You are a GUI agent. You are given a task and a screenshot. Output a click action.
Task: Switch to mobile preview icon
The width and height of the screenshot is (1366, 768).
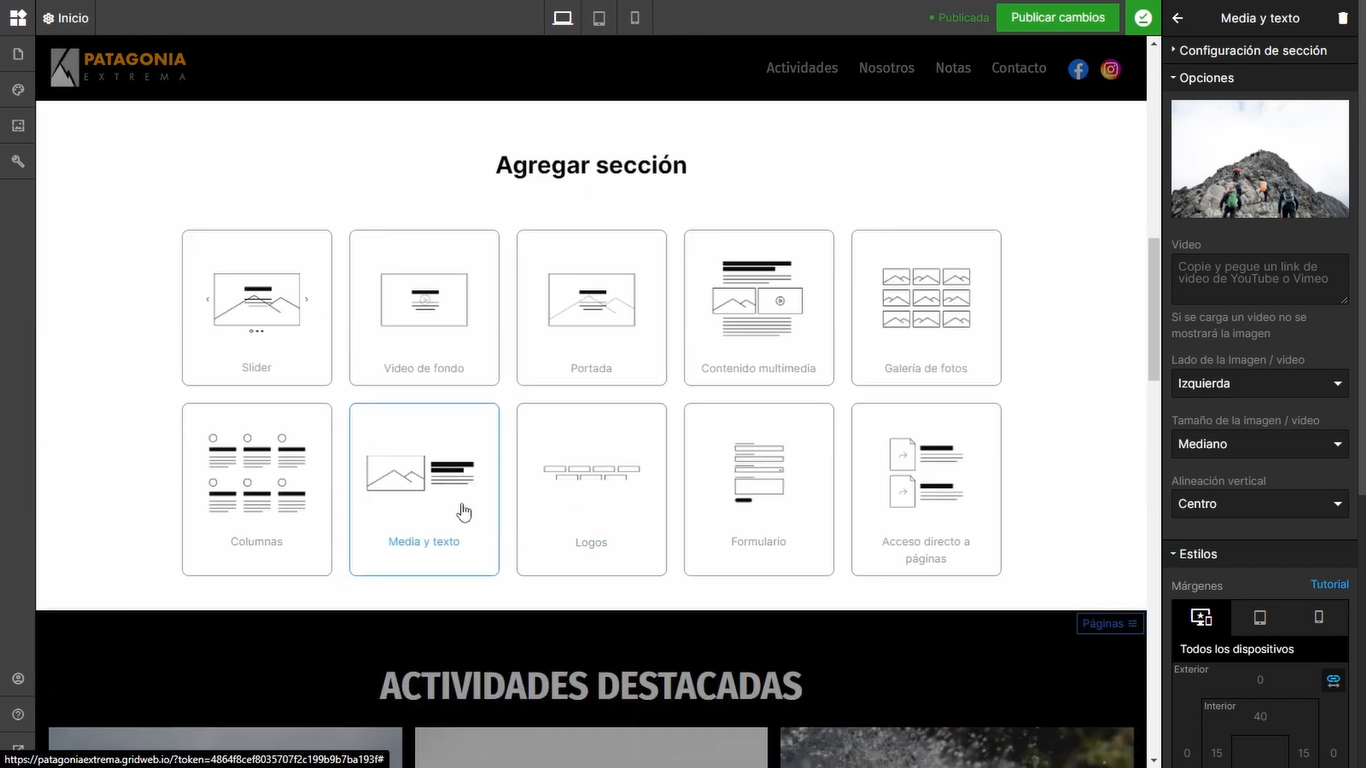click(x=635, y=18)
